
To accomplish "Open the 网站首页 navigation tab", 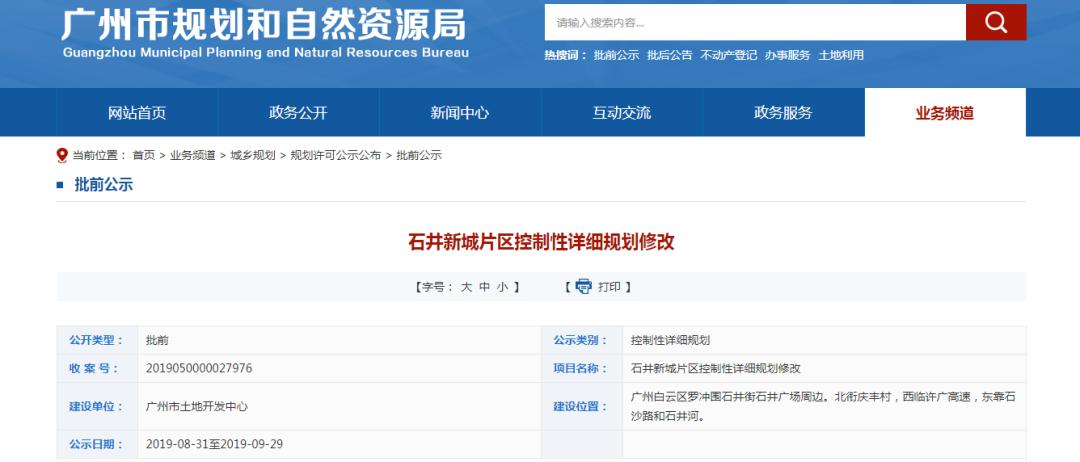I will tap(137, 113).
